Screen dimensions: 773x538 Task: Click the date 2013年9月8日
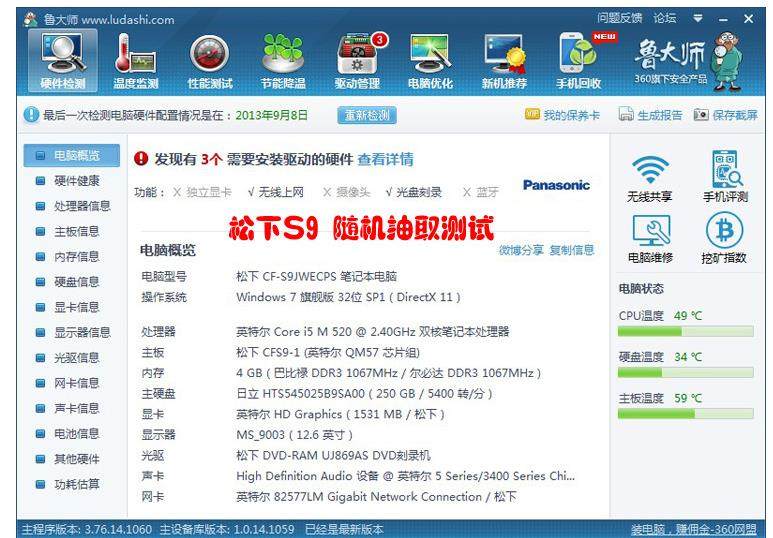click(272, 115)
